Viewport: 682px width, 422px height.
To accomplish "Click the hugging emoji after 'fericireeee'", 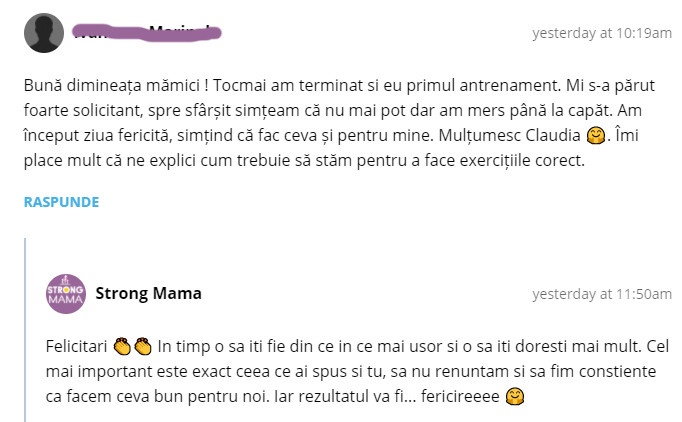I will click(515, 397).
